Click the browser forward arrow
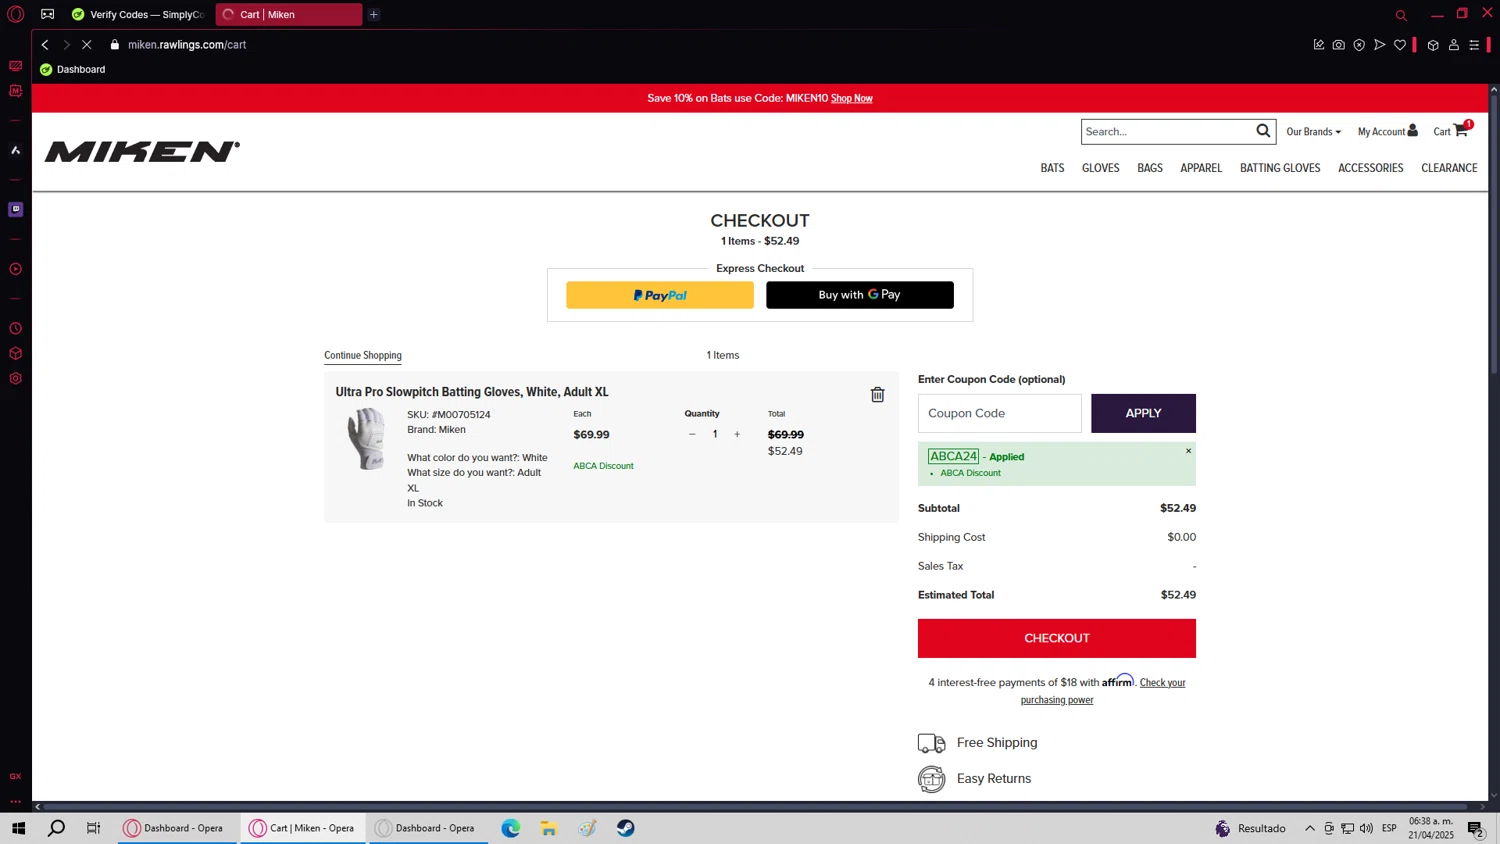This screenshot has width=1500, height=844. pyautogui.click(x=66, y=45)
